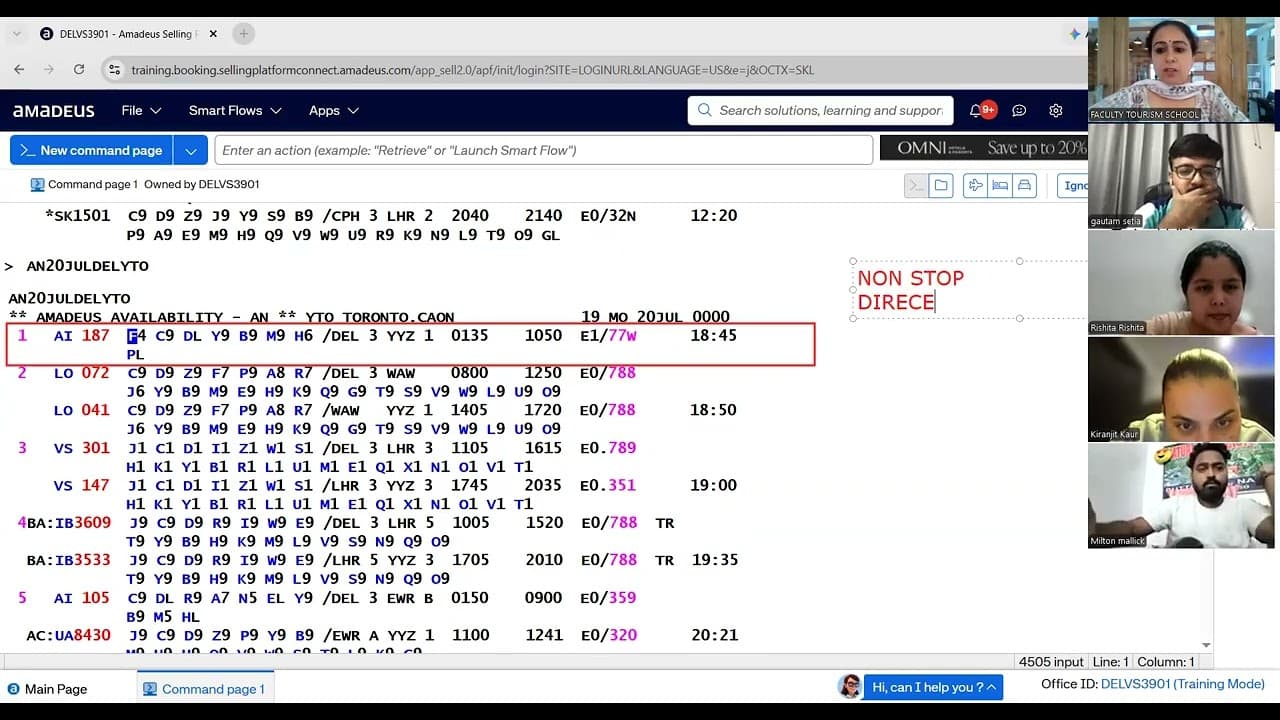Screen dimensions: 1280x720
Task: Reload the Amadeus page
Action: click(79, 70)
